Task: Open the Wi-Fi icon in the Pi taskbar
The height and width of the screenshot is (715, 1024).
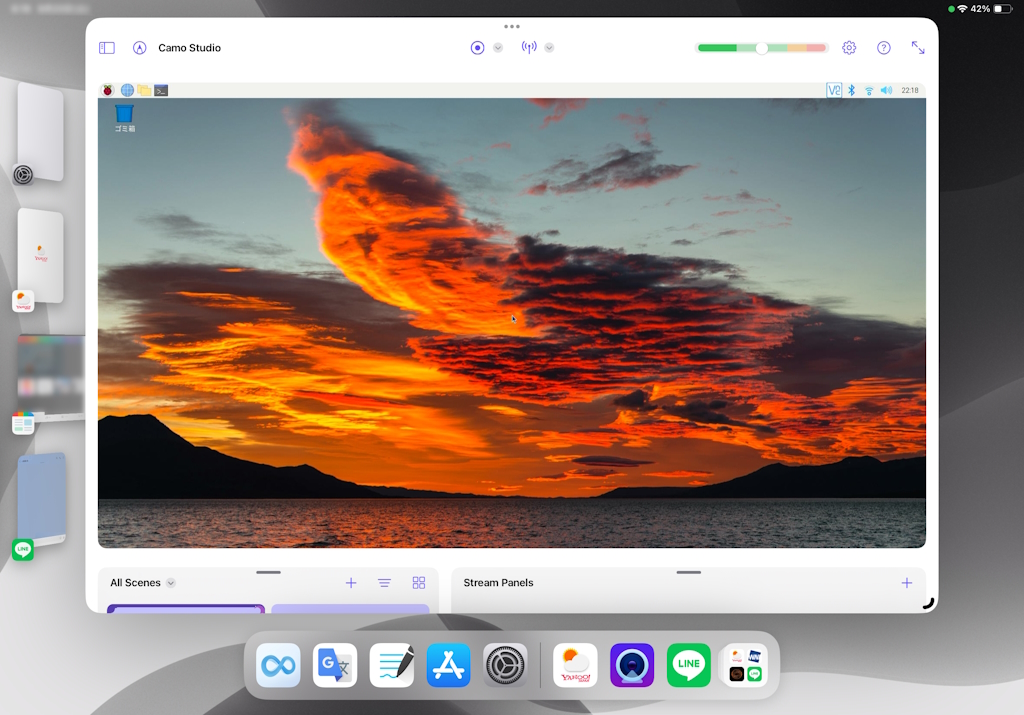Action: click(869, 91)
